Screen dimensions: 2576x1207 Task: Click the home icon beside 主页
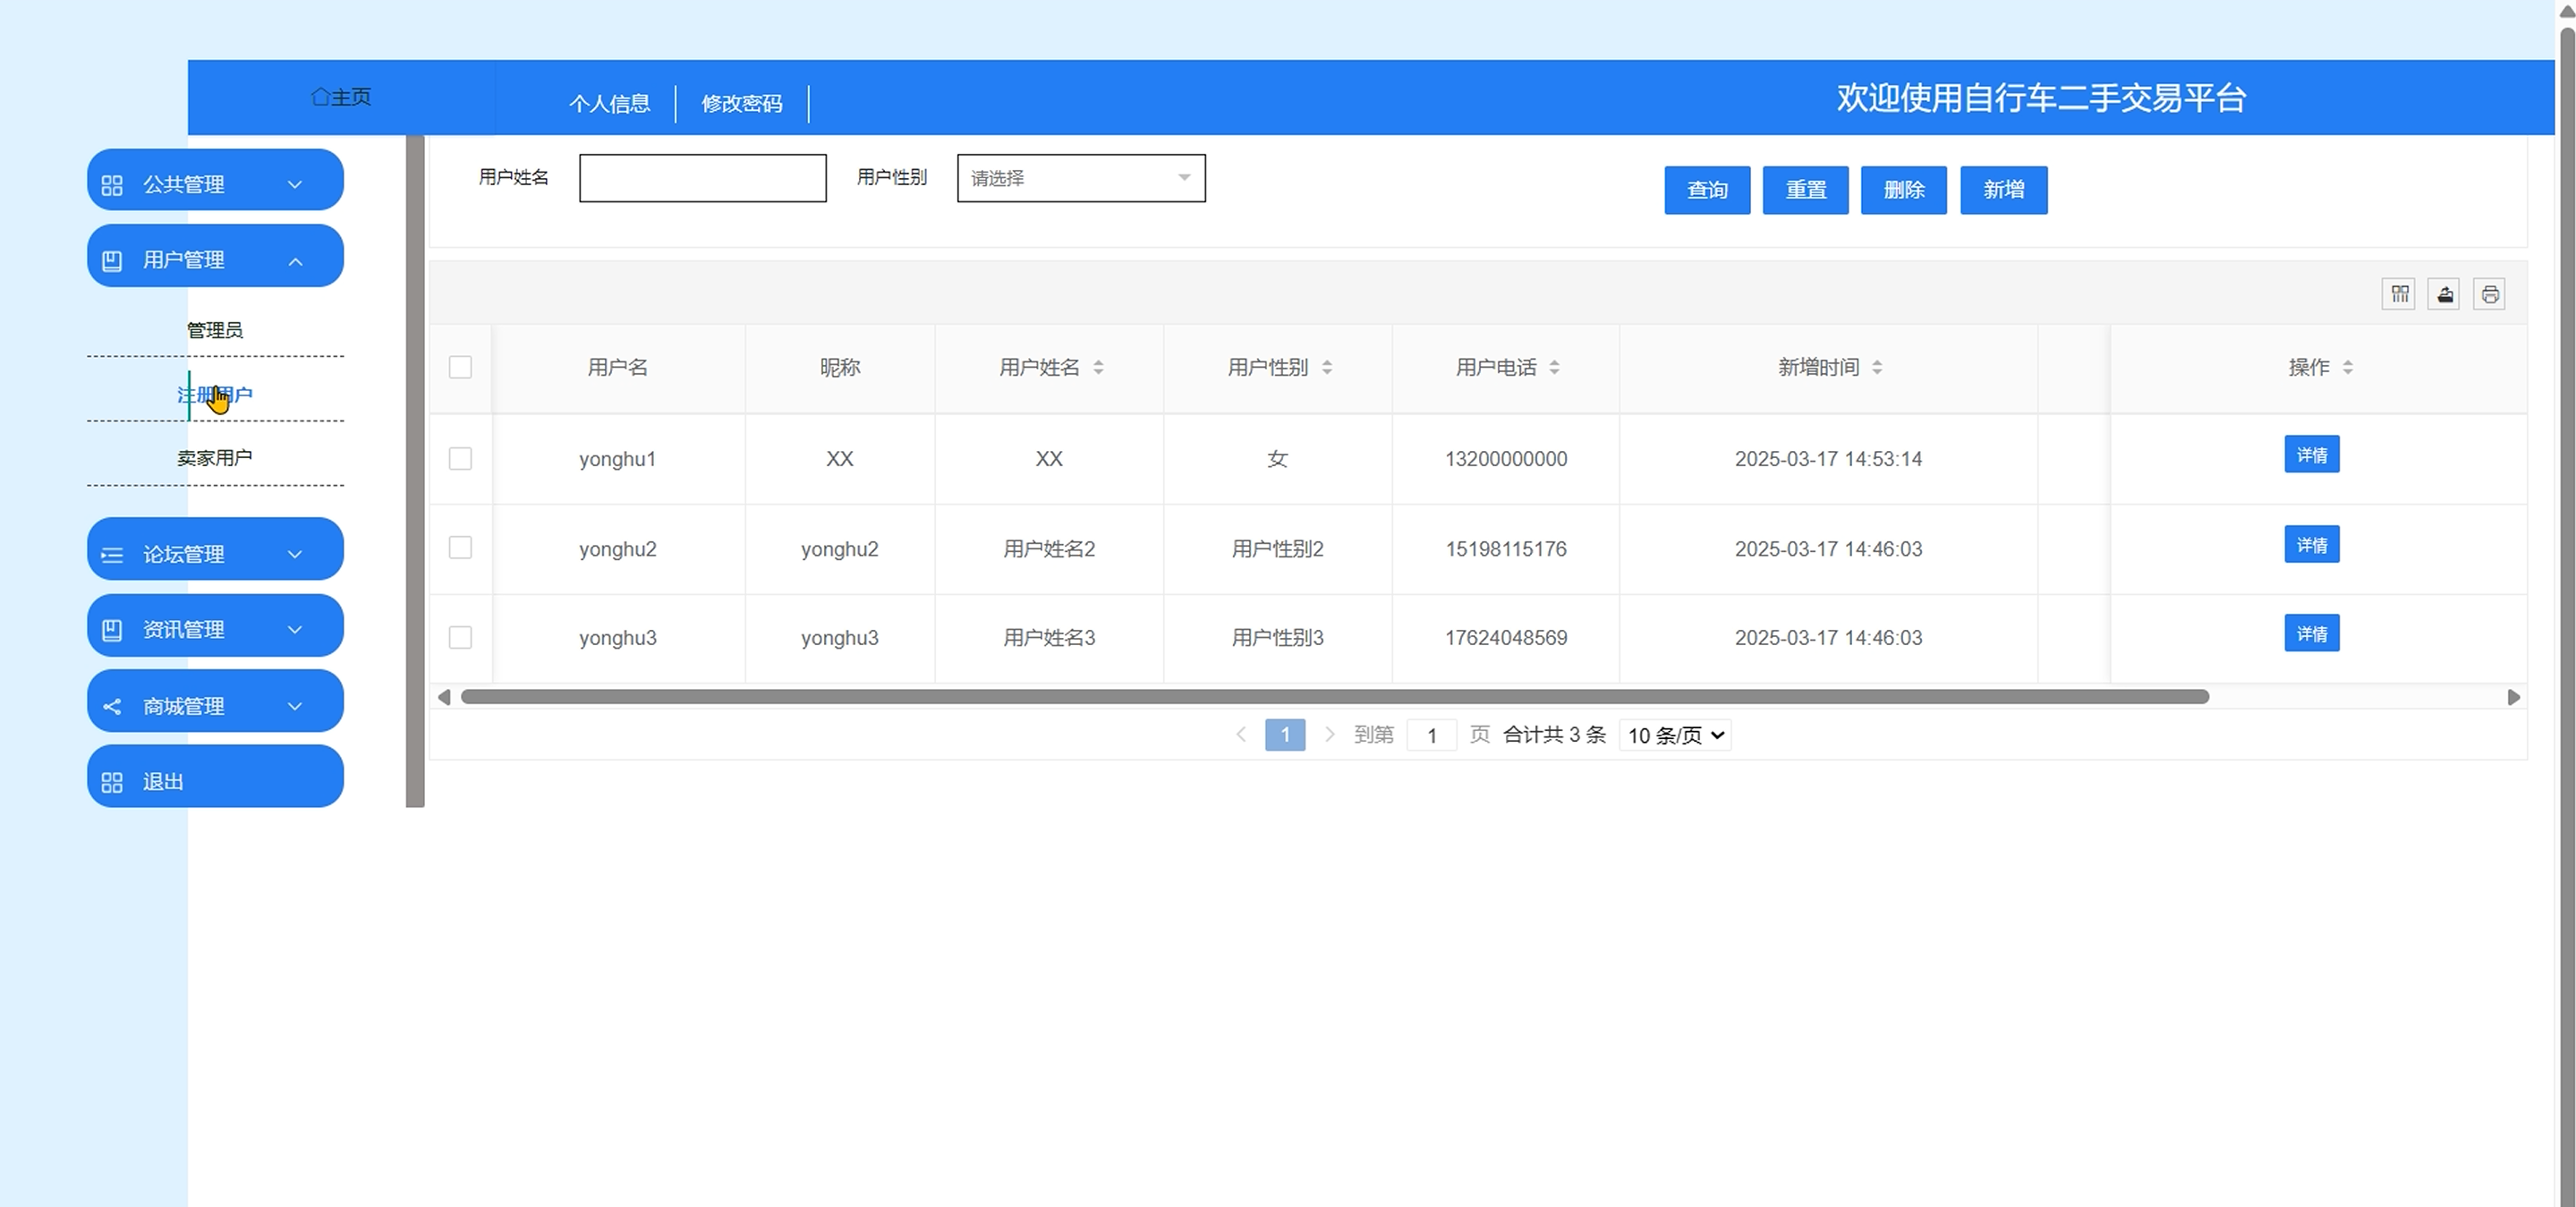(320, 97)
